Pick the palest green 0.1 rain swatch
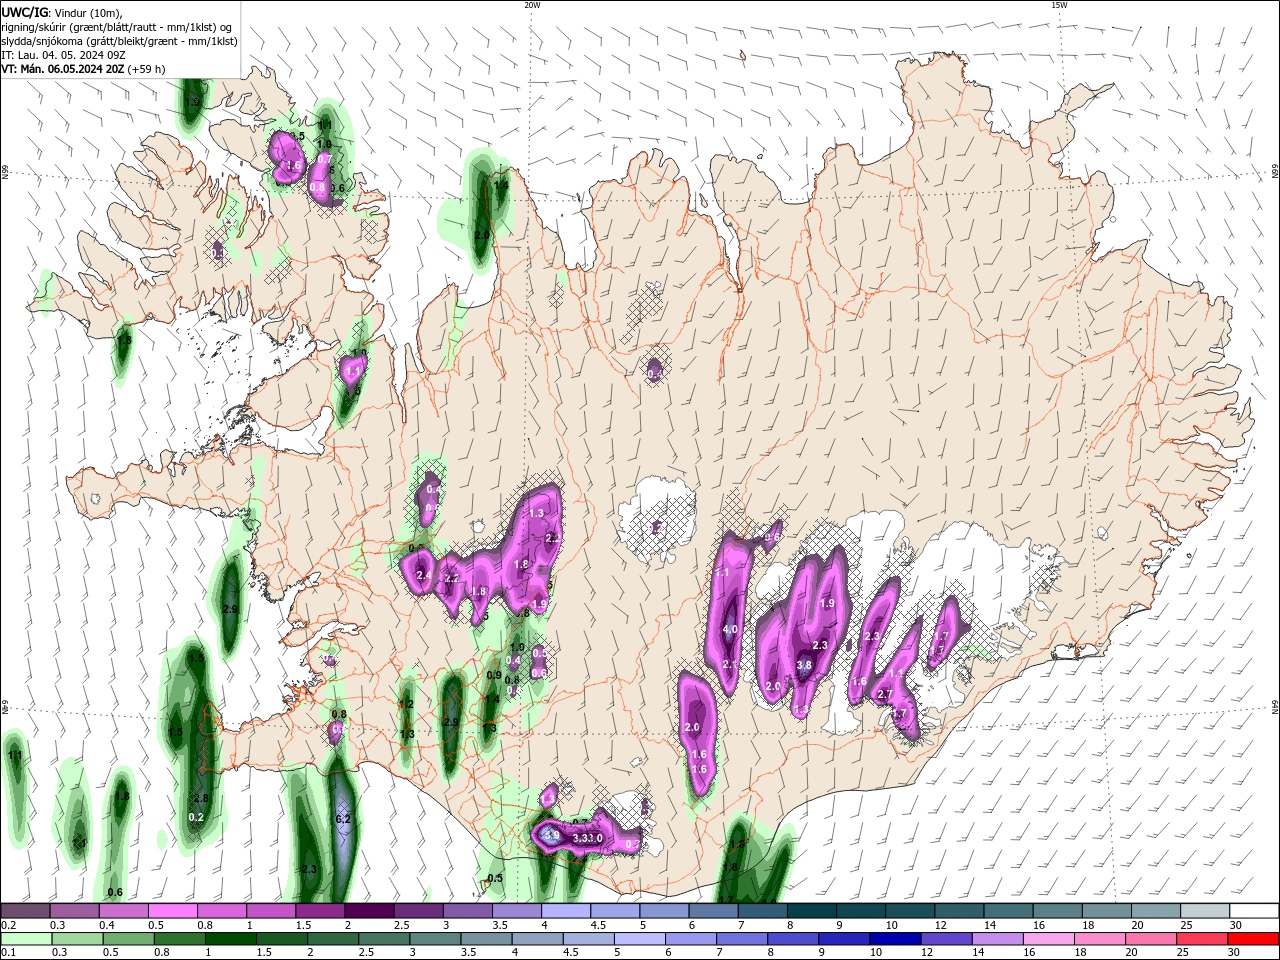Image resolution: width=1280 pixels, height=960 pixels. (25, 939)
